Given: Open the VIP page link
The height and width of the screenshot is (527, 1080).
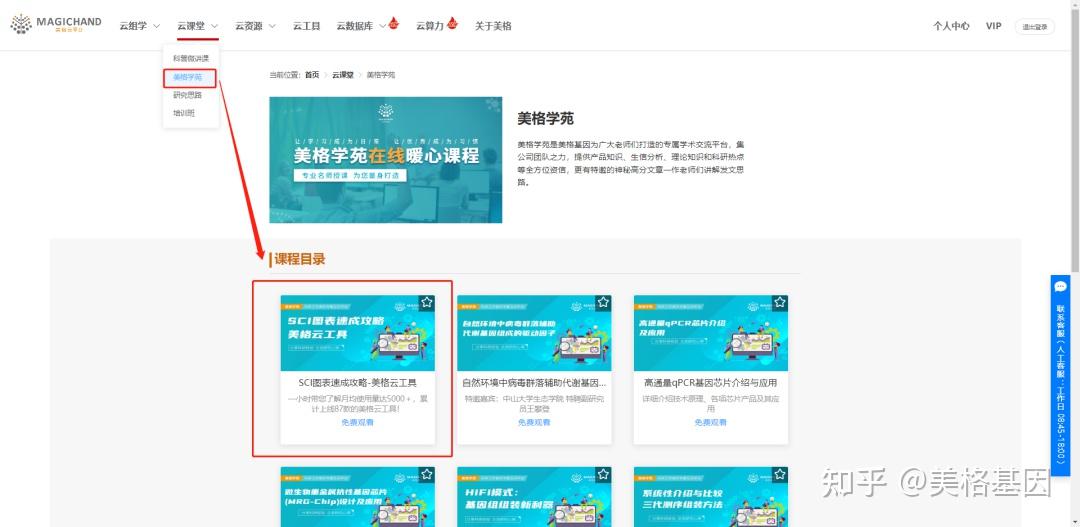Looking at the screenshot, I should [993, 26].
